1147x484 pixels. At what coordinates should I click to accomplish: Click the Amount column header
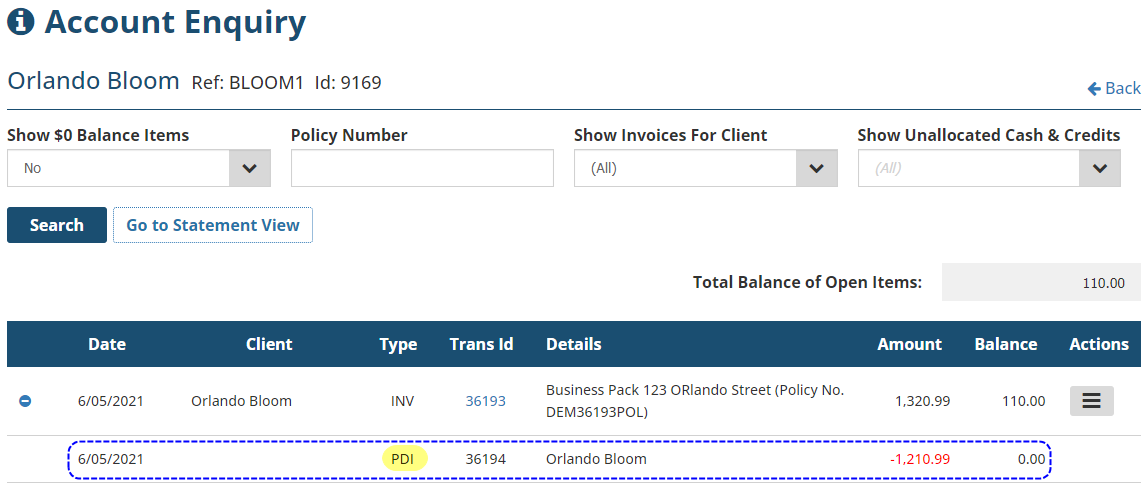[909, 344]
